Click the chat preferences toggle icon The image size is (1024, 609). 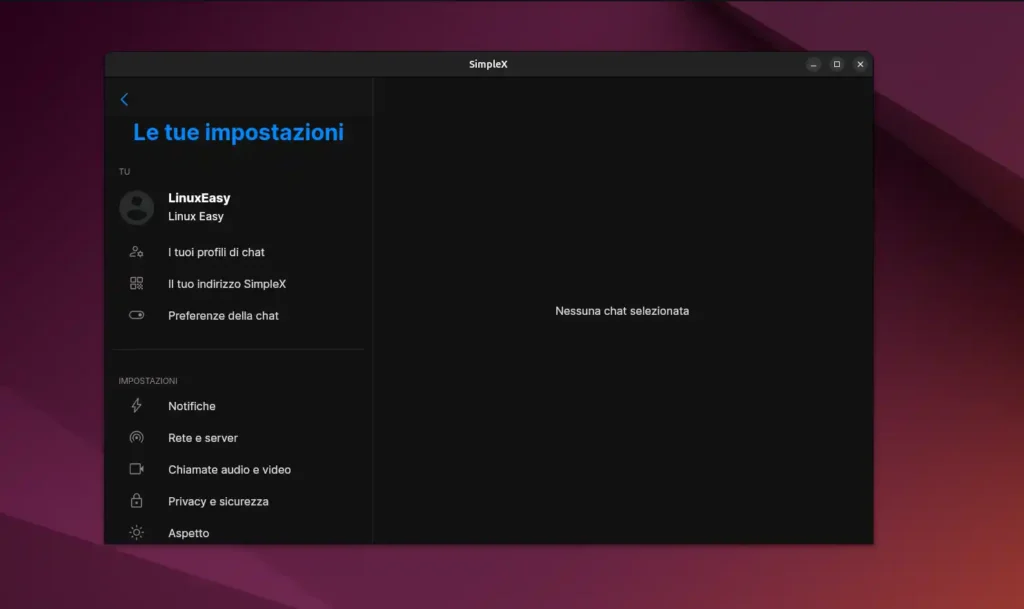136,315
